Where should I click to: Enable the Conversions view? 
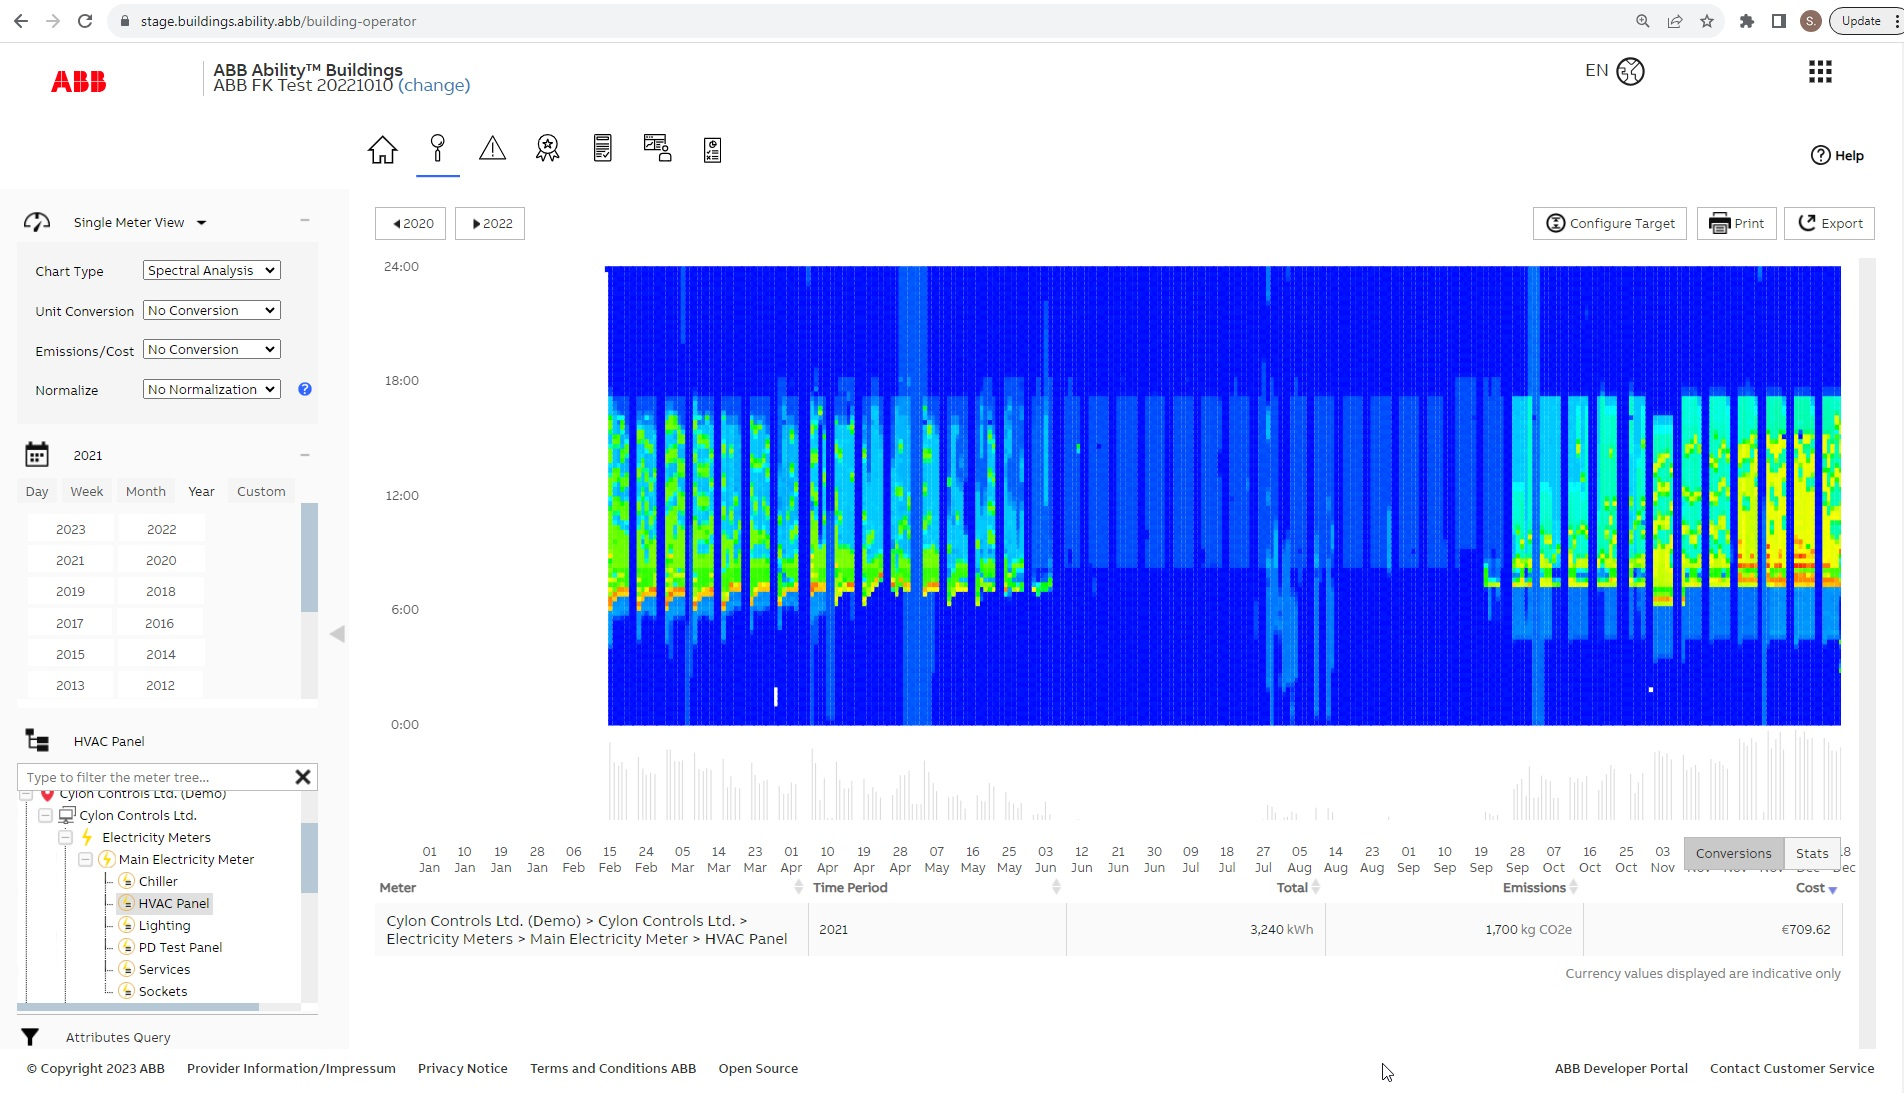point(1733,853)
